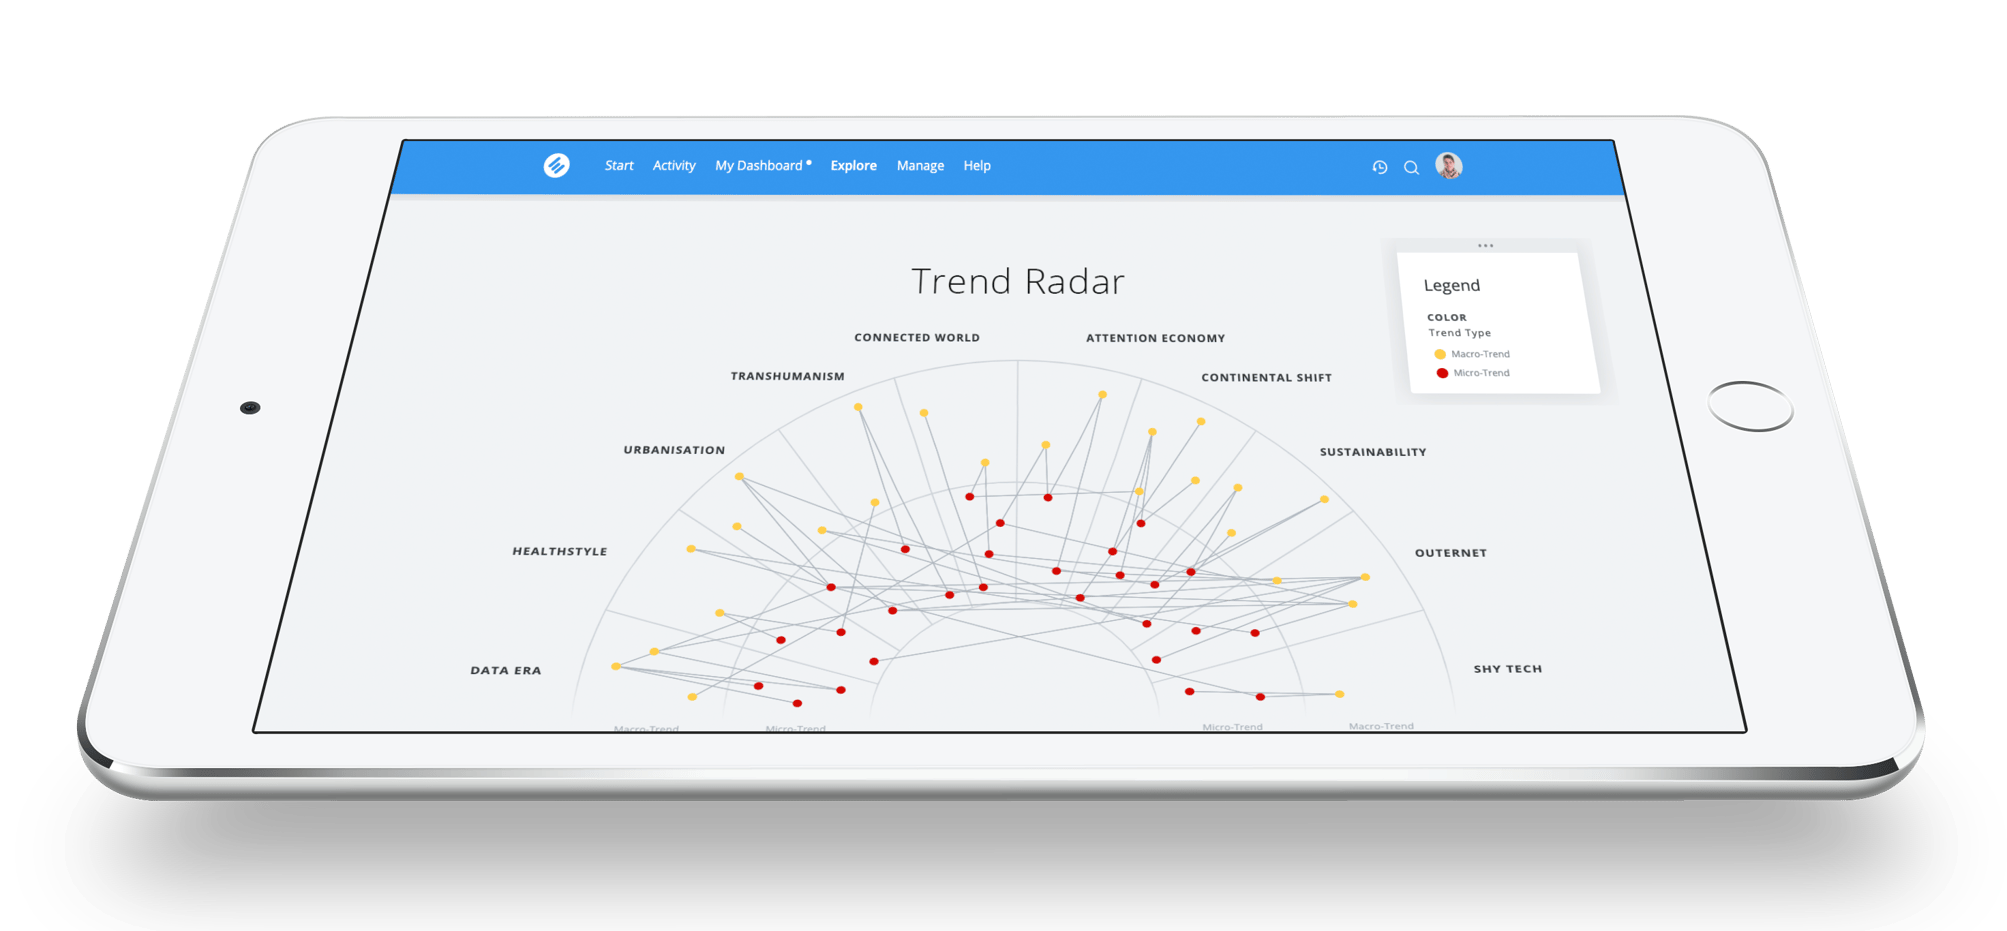Enable the Trend Type filter under COLOR
This screenshot has width=2007, height=931.
[x=1460, y=332]
